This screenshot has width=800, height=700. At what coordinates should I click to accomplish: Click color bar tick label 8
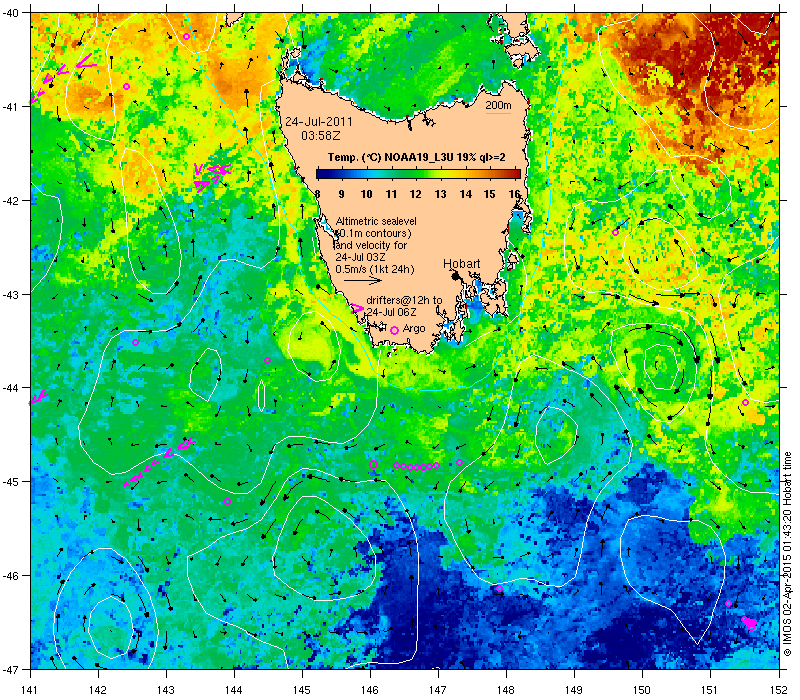tap(317, 194)
